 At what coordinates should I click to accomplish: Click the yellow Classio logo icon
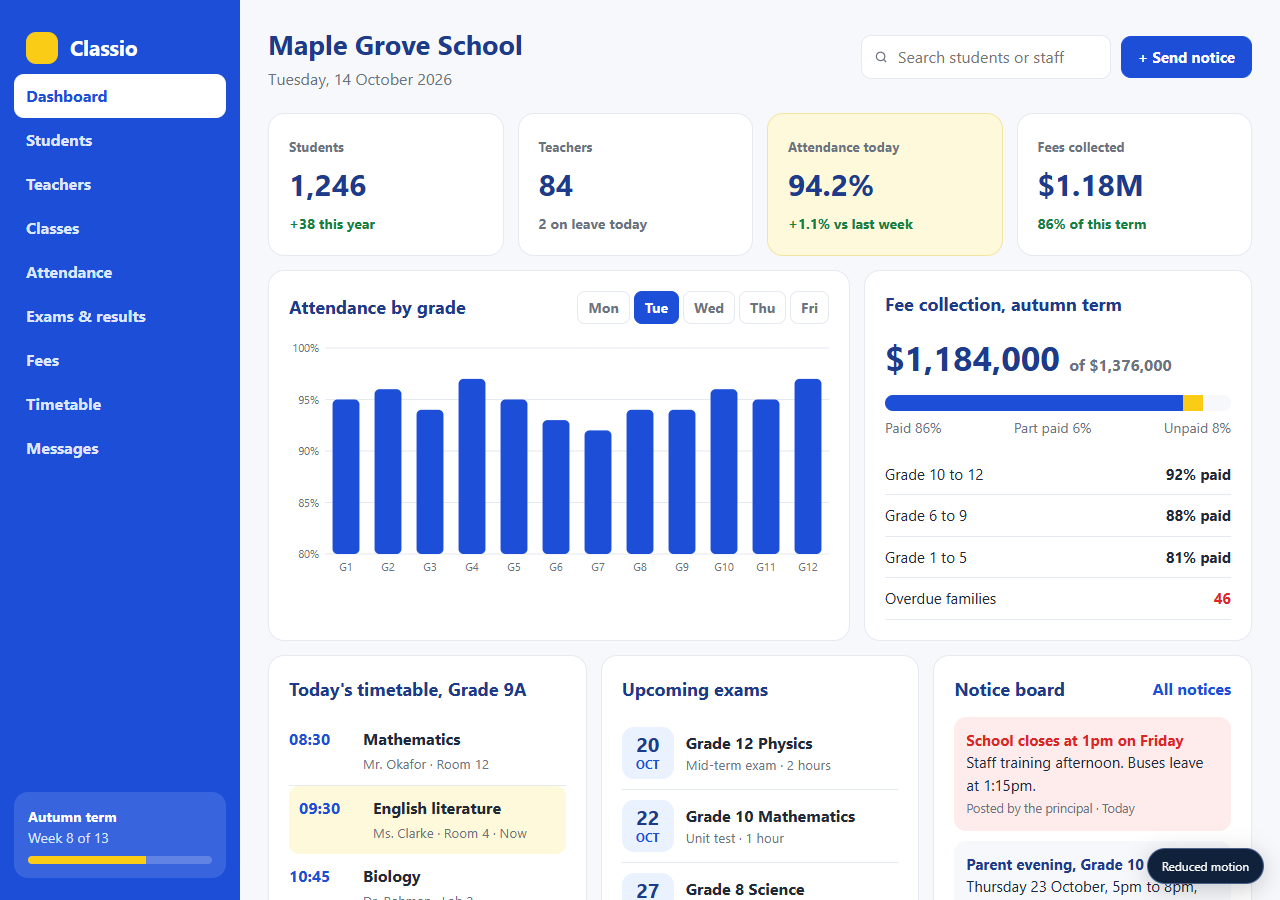tap(42, 48)
